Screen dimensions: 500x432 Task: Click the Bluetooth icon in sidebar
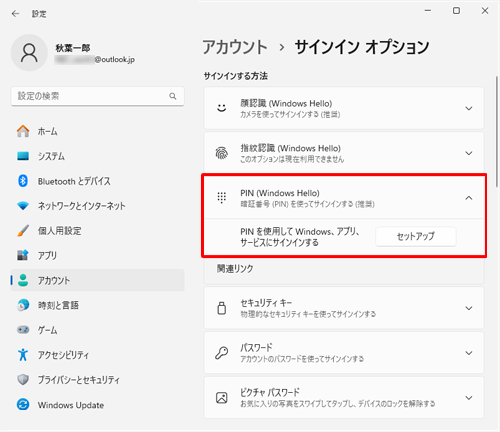(x=23, y=181)
